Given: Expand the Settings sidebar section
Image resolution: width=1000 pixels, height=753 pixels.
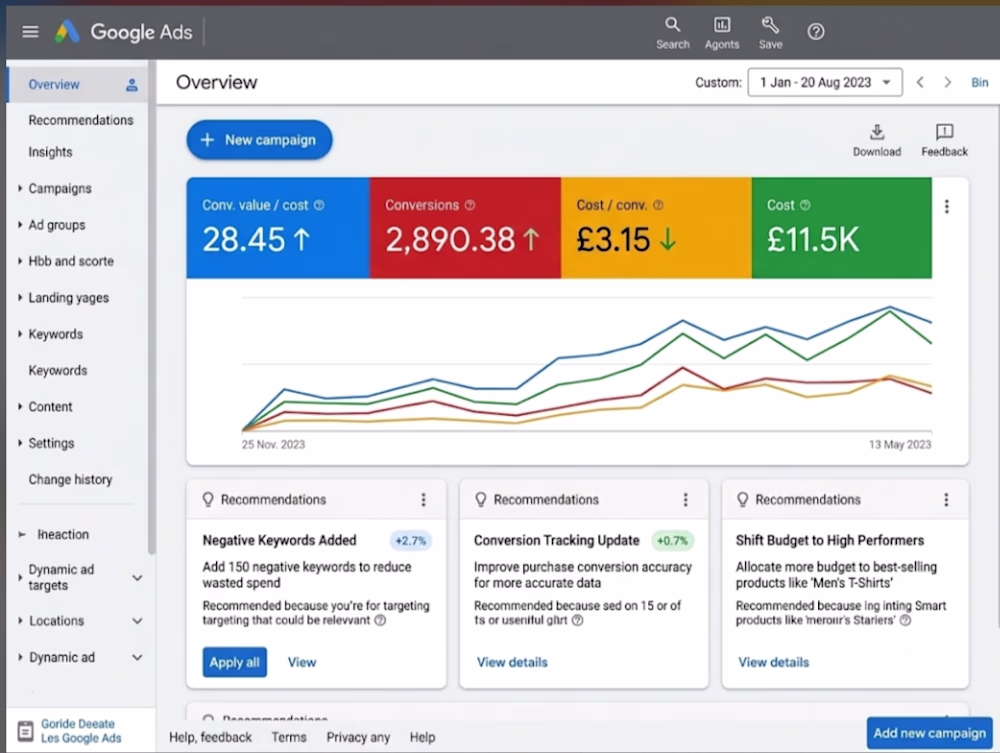Looking at the screenshot, I should (20, 443).
